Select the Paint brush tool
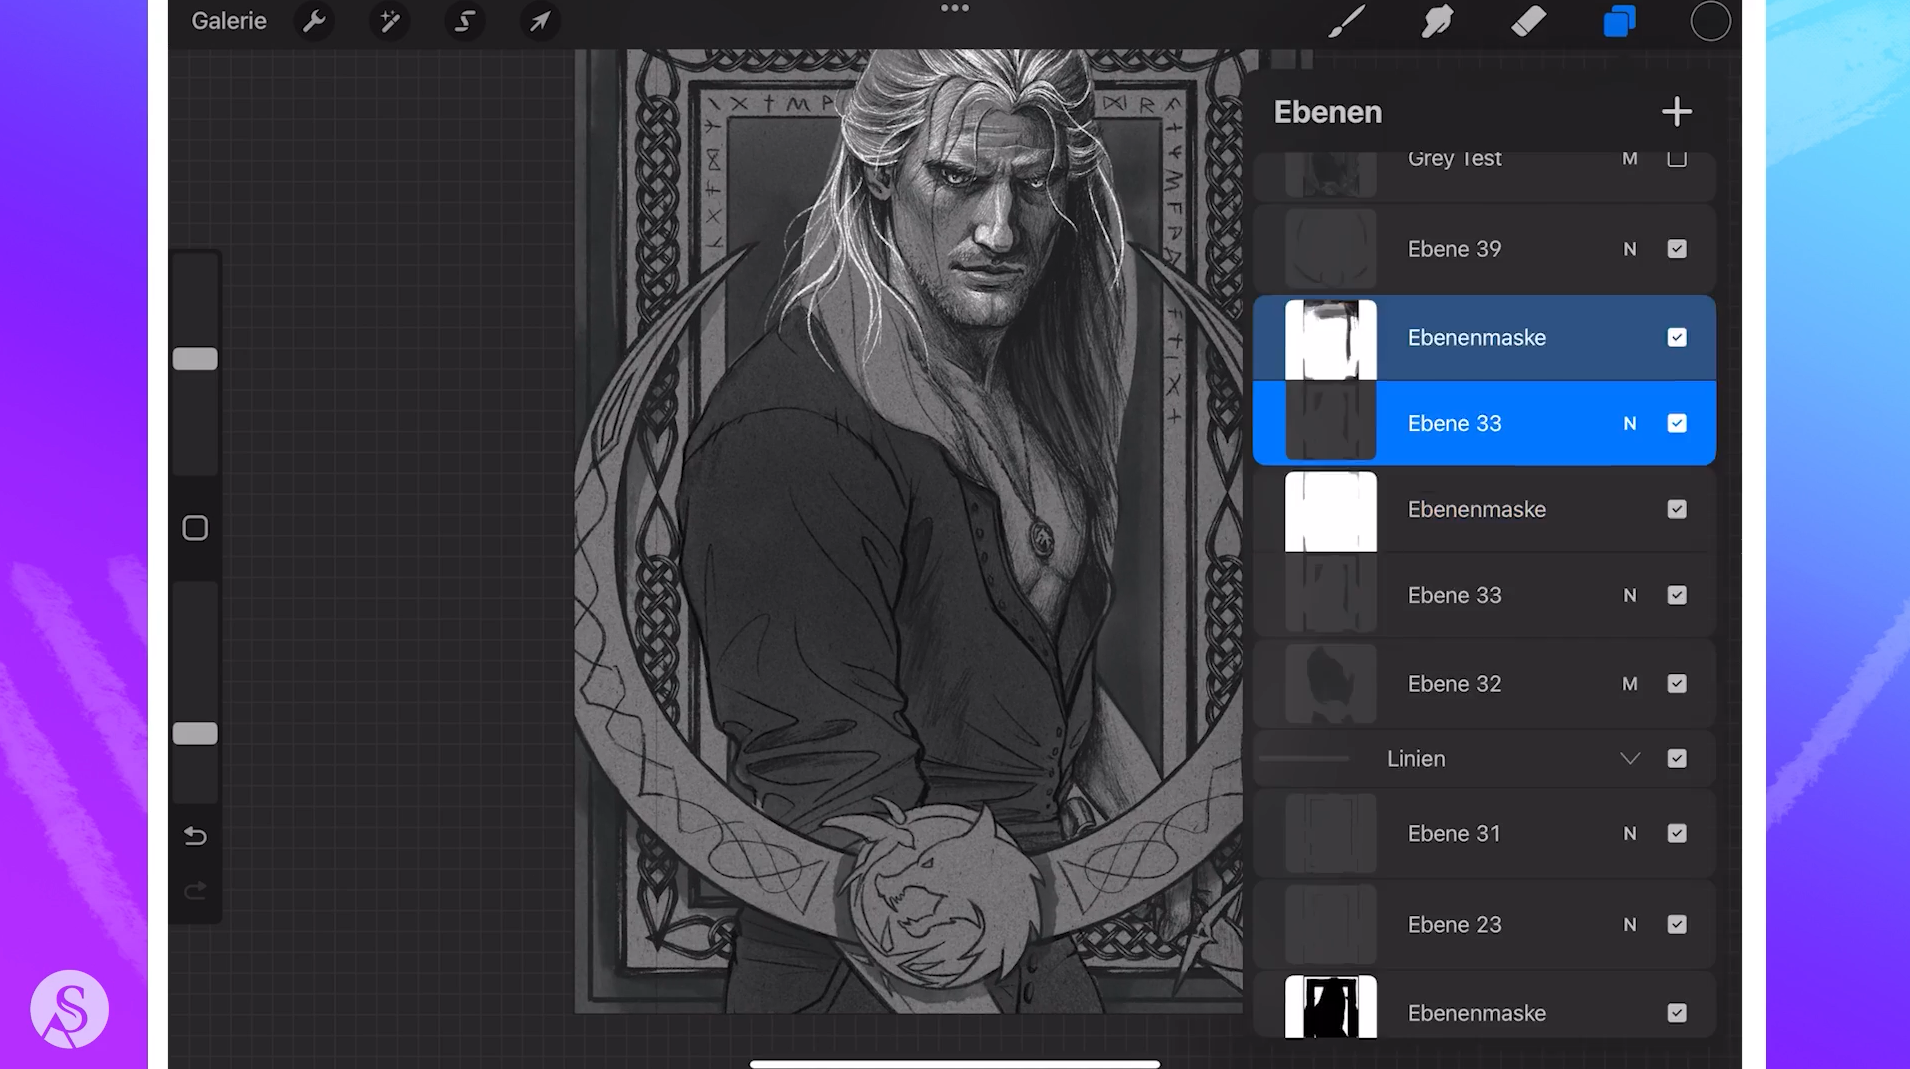The height and width of the screenshot is (1069, 1910). (x=1346, y=21)
